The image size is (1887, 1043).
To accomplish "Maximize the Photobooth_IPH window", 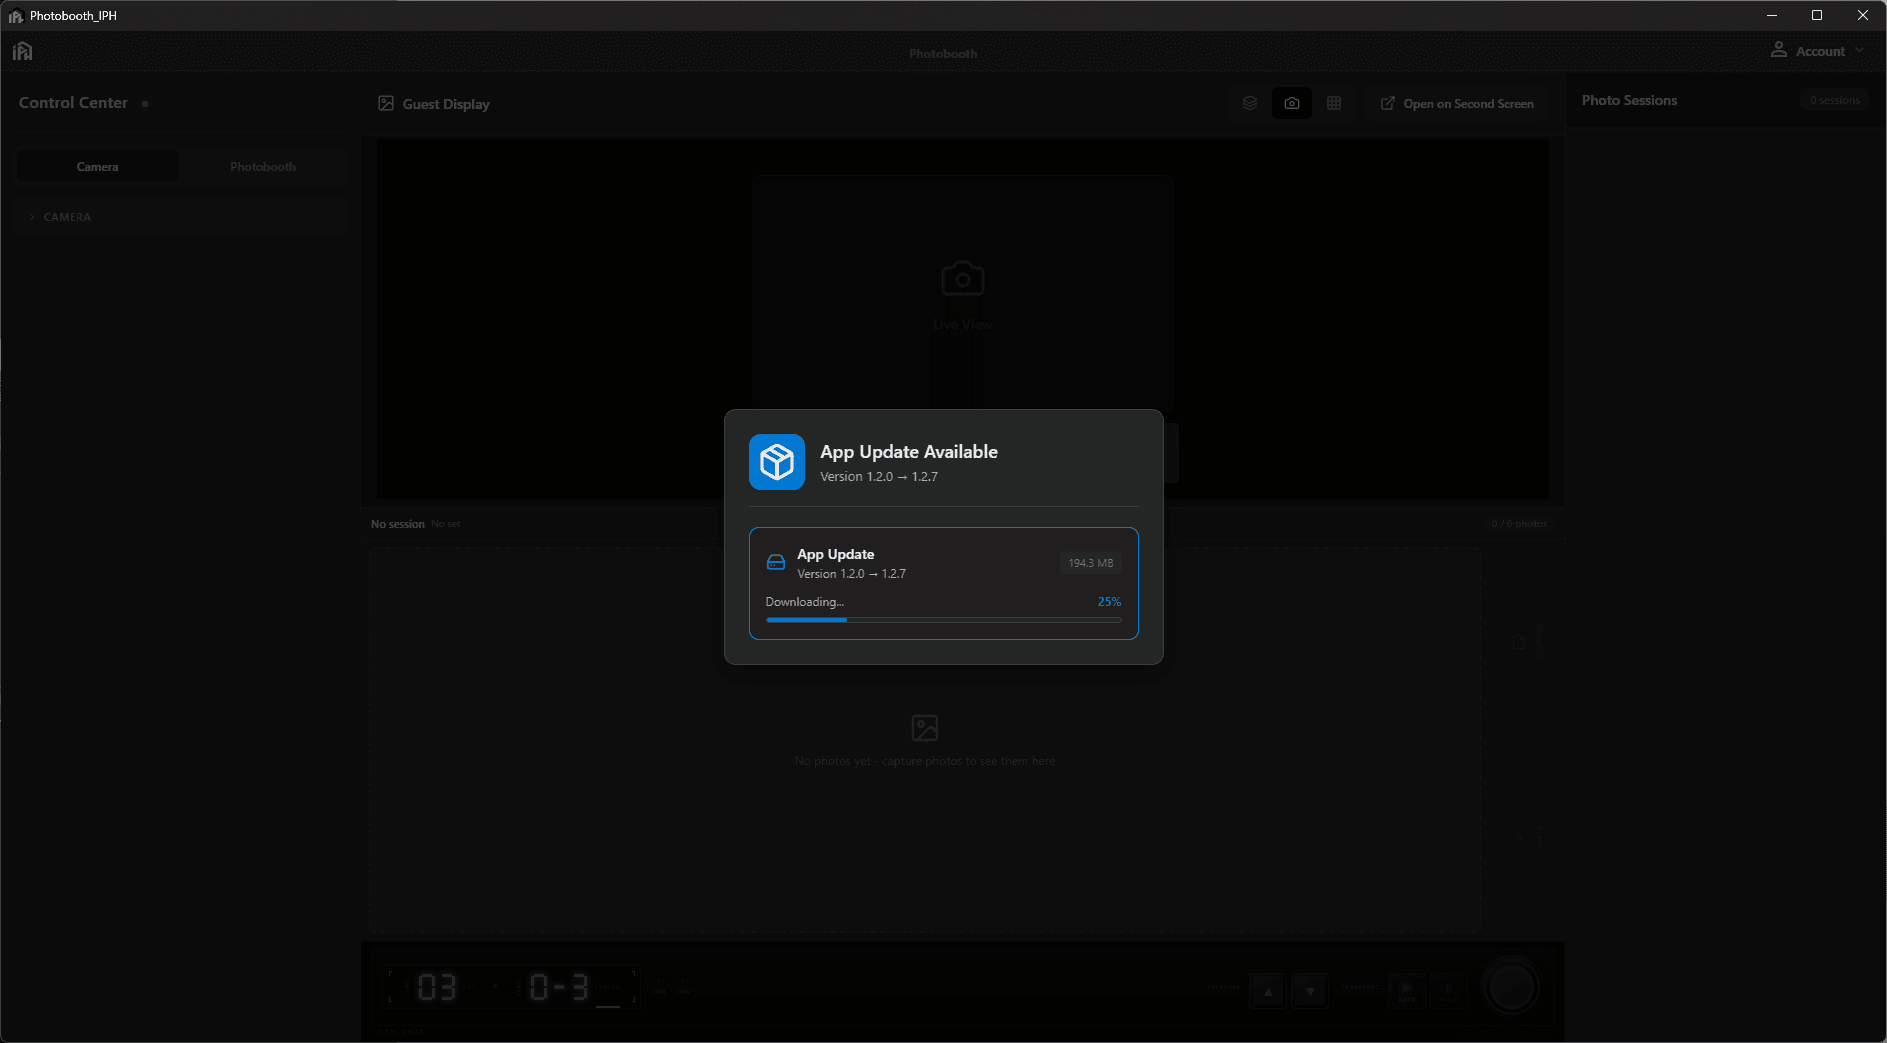I will [x=1817, y=15].
